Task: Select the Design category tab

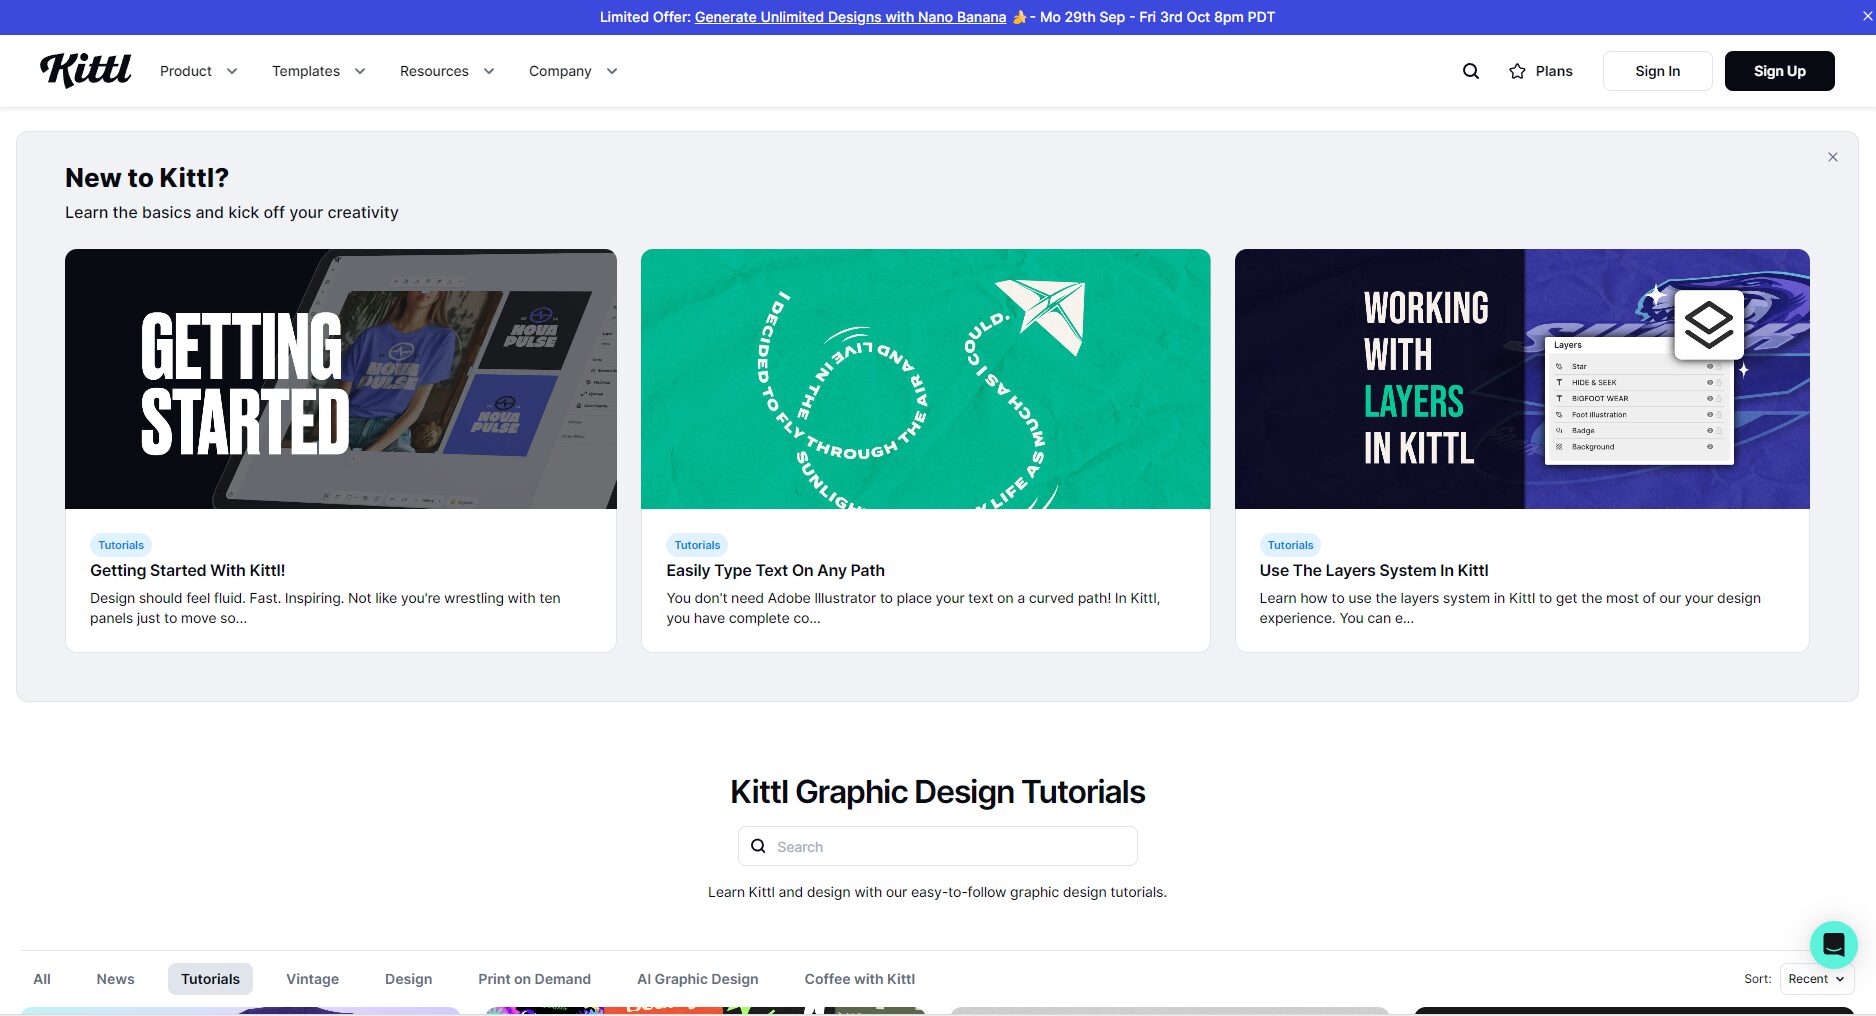Action: (408, 979)
